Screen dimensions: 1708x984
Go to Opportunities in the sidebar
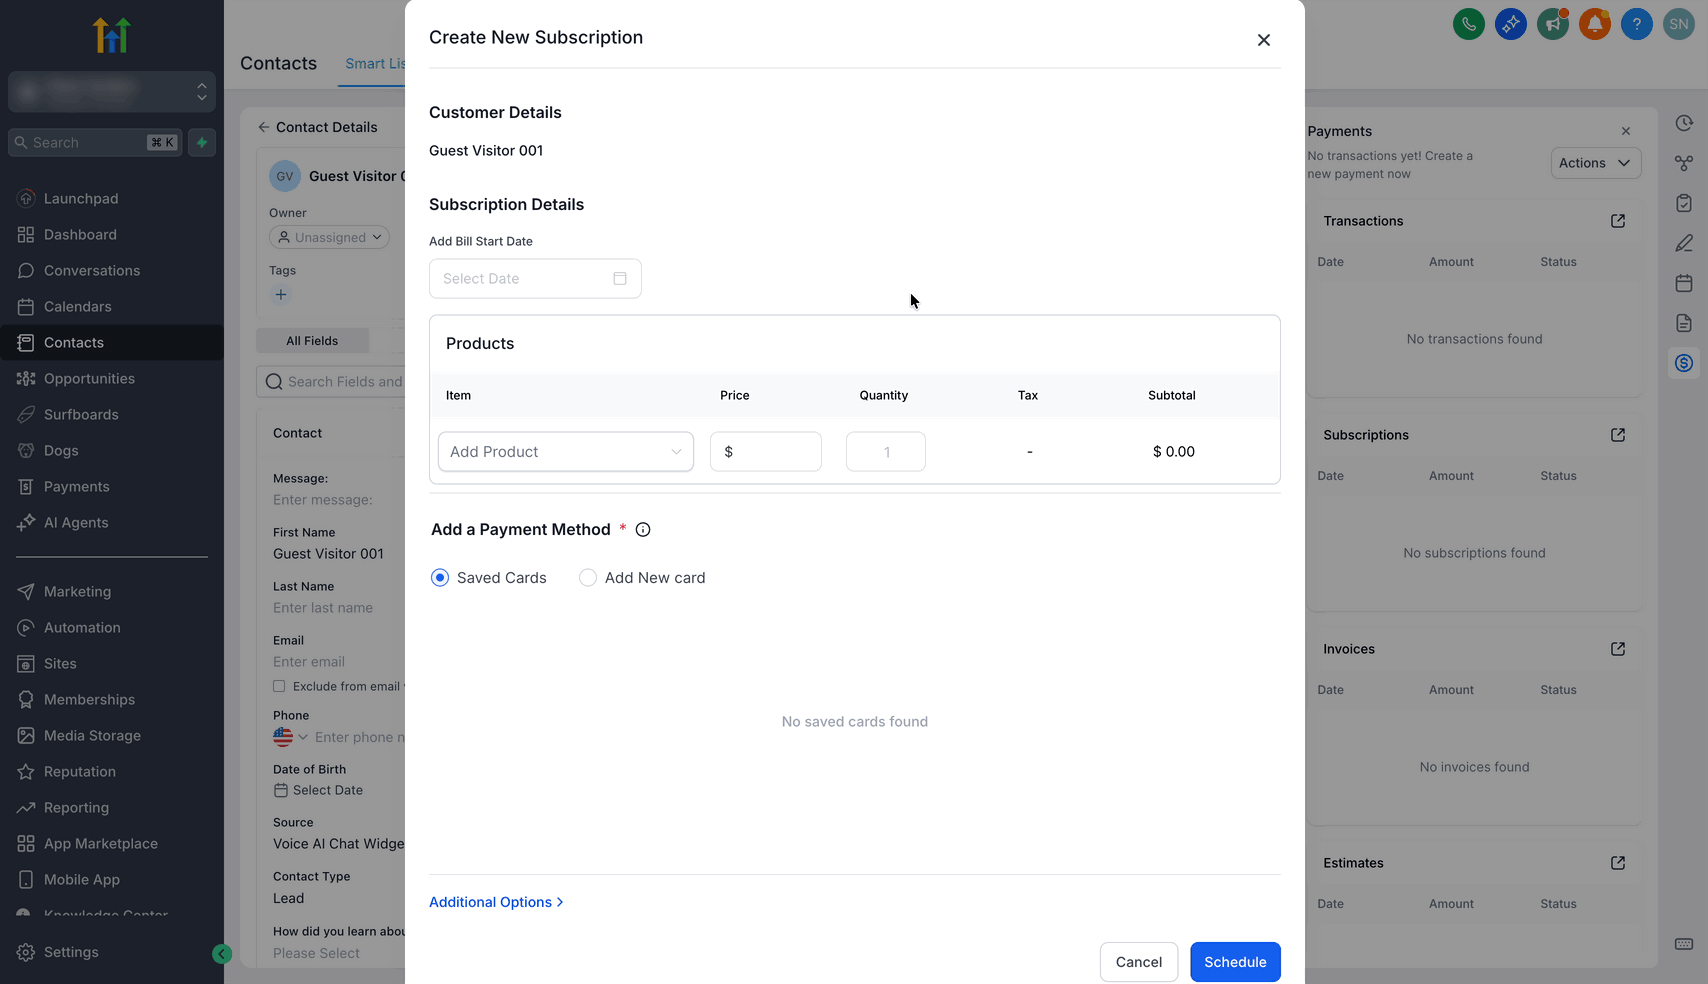pos(89,379)
